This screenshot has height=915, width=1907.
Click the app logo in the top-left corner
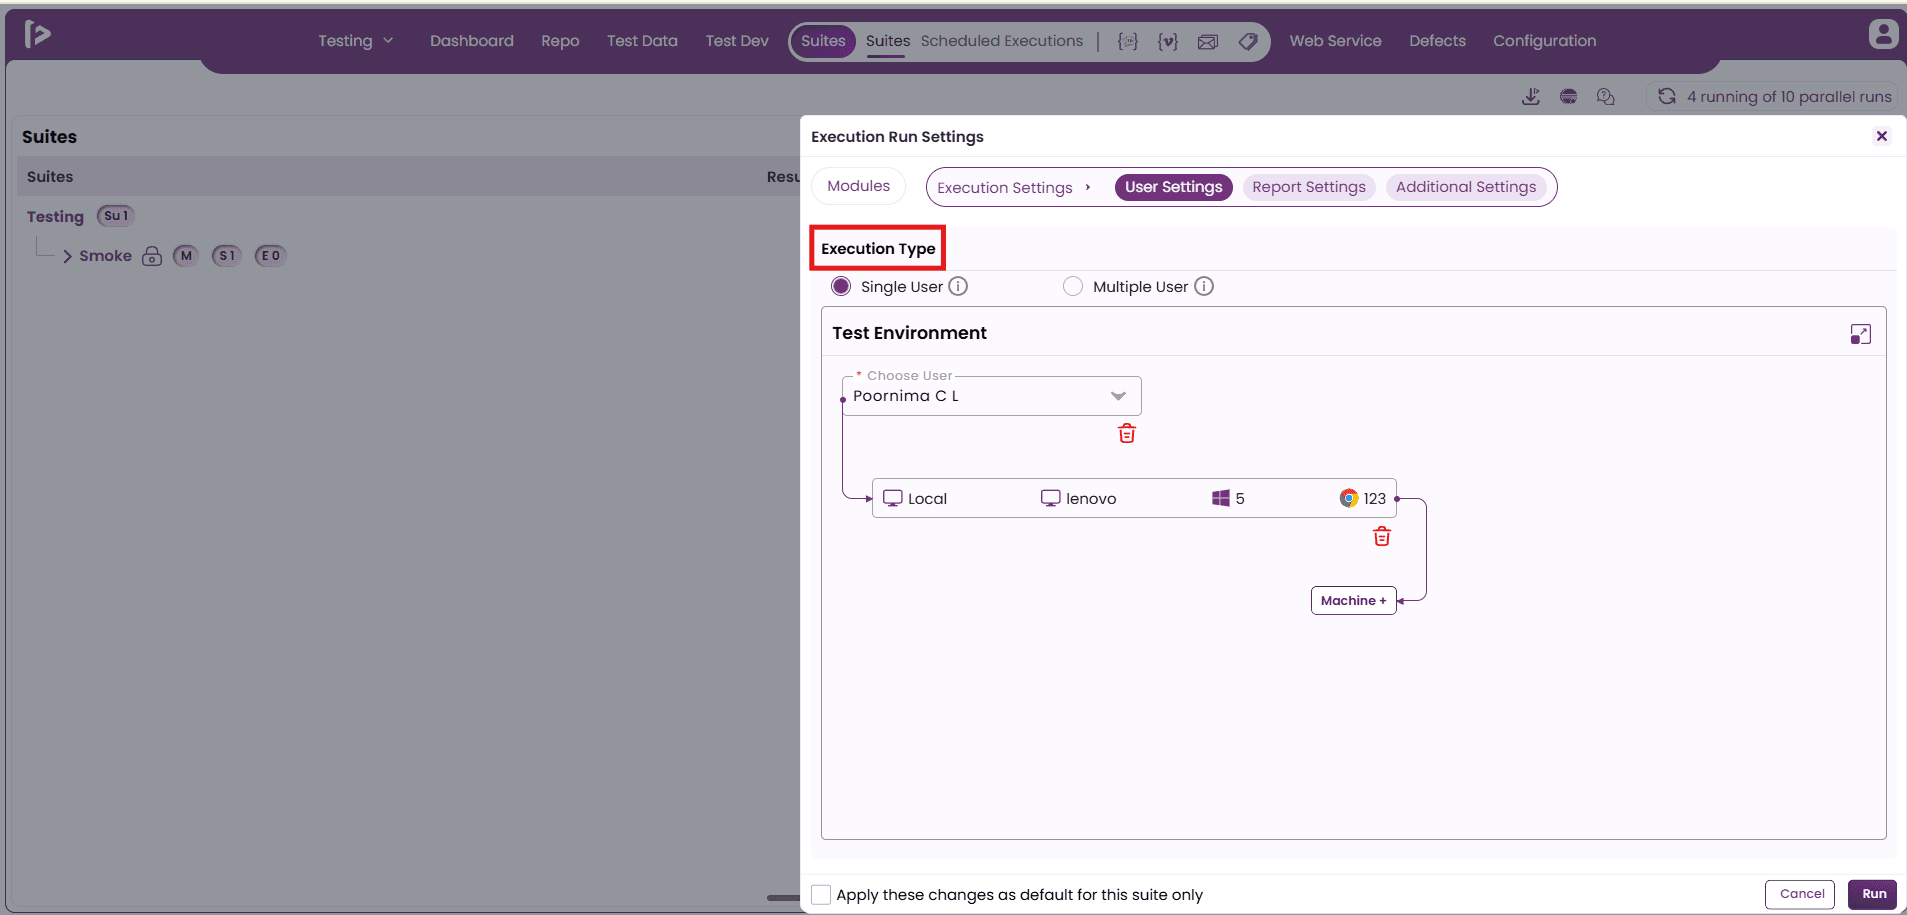[x=37, y=34]
